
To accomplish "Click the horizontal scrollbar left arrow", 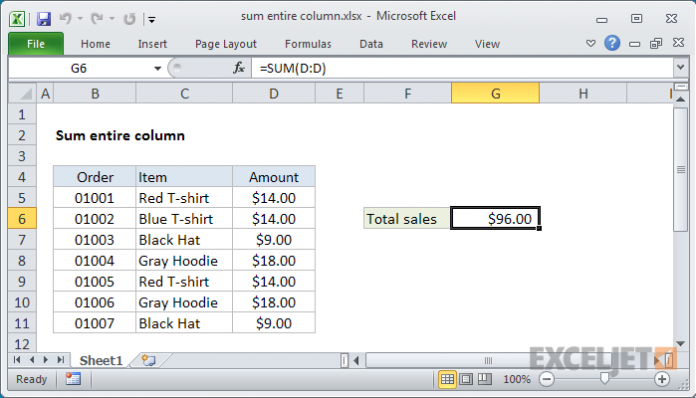I will coord(356,360).
